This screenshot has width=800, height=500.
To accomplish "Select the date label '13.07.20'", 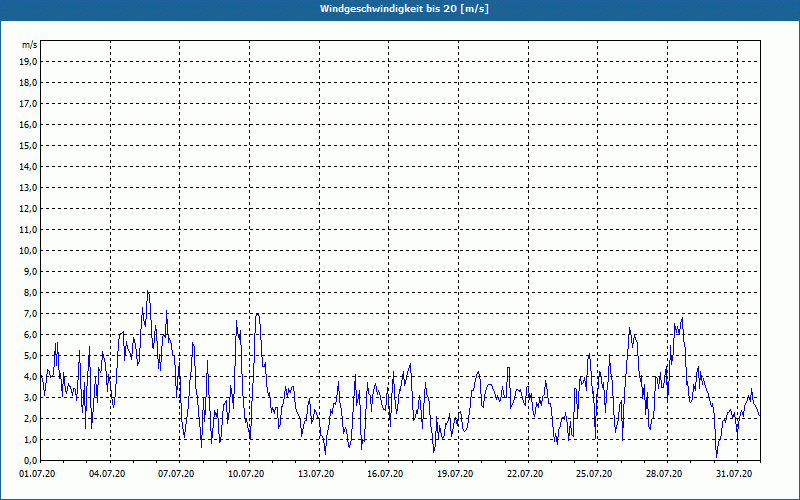I will [x=316, y=474].
